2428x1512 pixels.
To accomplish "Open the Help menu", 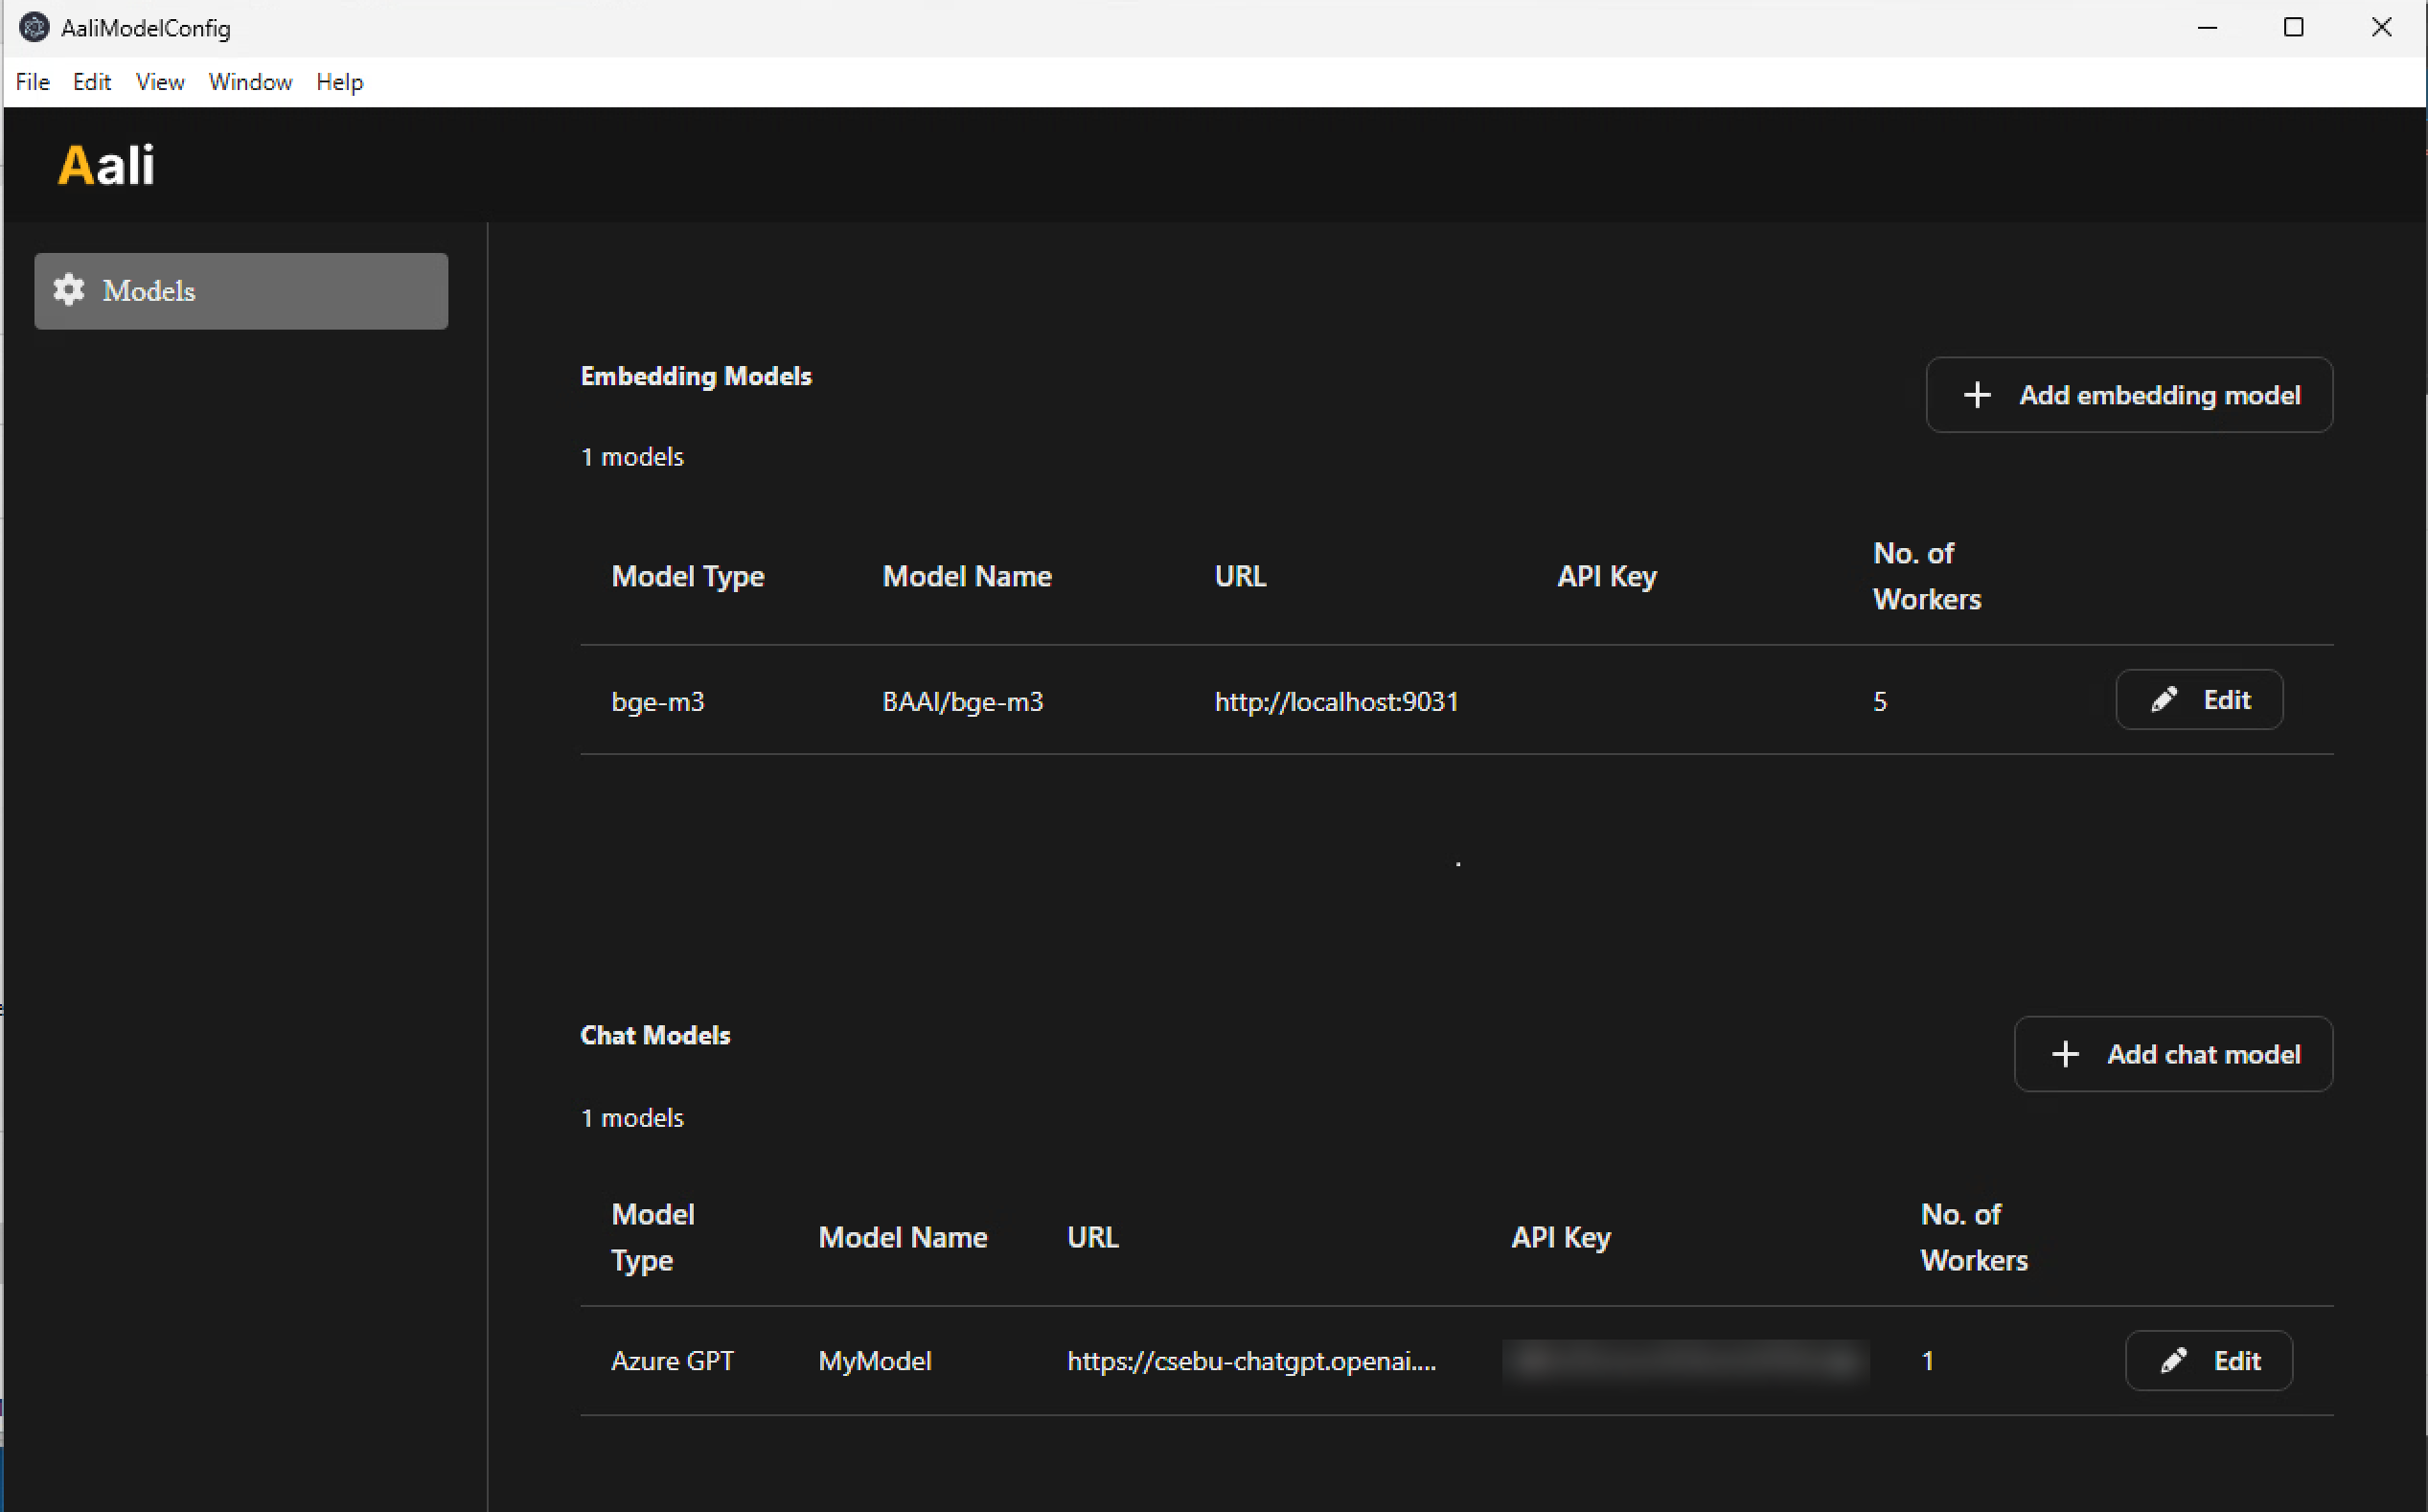I will (x=338, y=82).
